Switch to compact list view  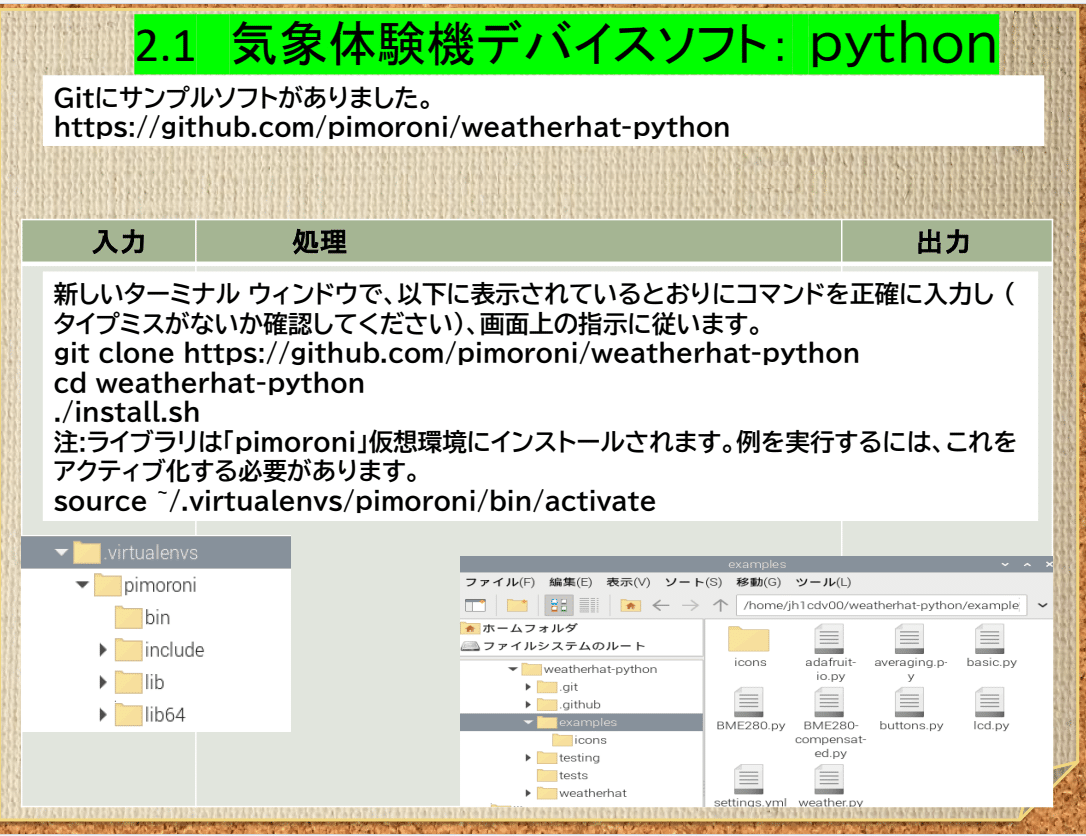[590, 605]
